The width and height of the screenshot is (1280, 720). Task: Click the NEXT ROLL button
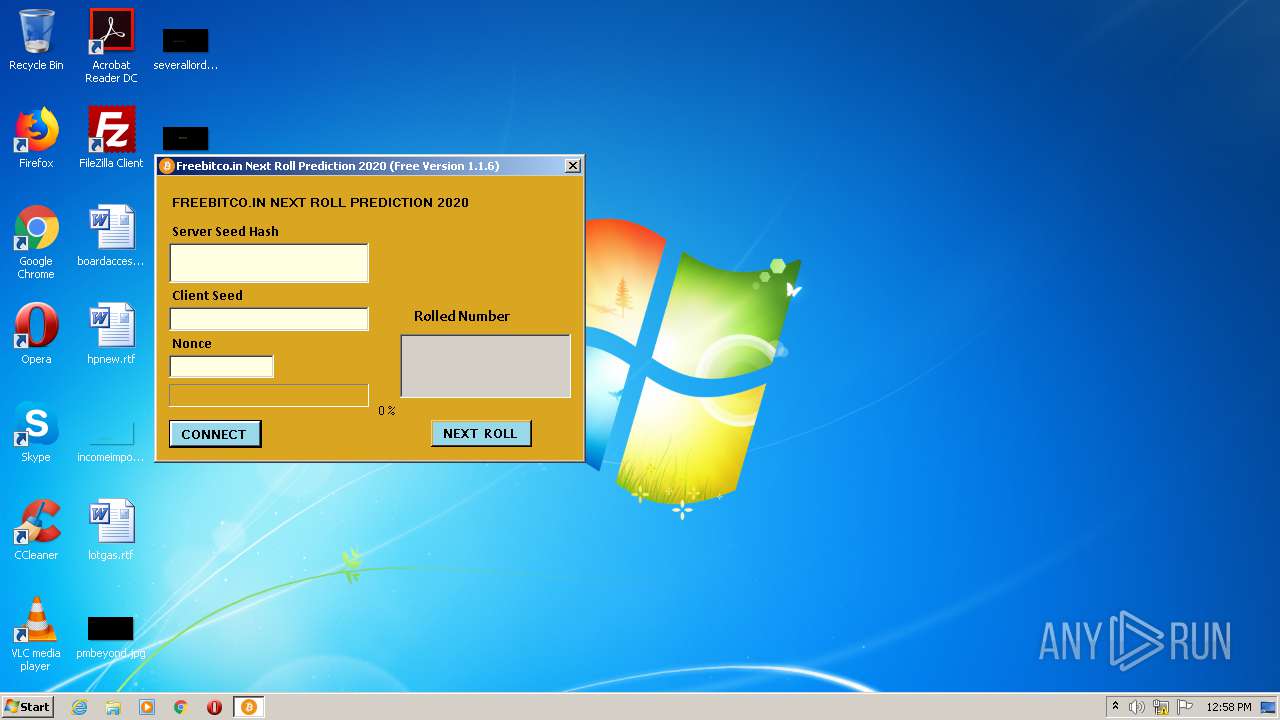[481, 433]
